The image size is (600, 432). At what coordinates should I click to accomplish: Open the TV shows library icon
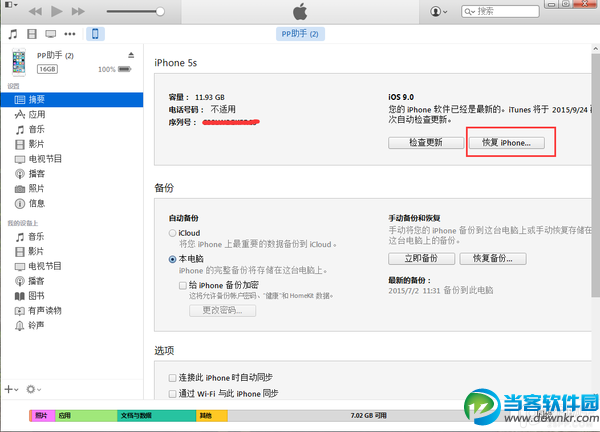[x=51, y=34]
